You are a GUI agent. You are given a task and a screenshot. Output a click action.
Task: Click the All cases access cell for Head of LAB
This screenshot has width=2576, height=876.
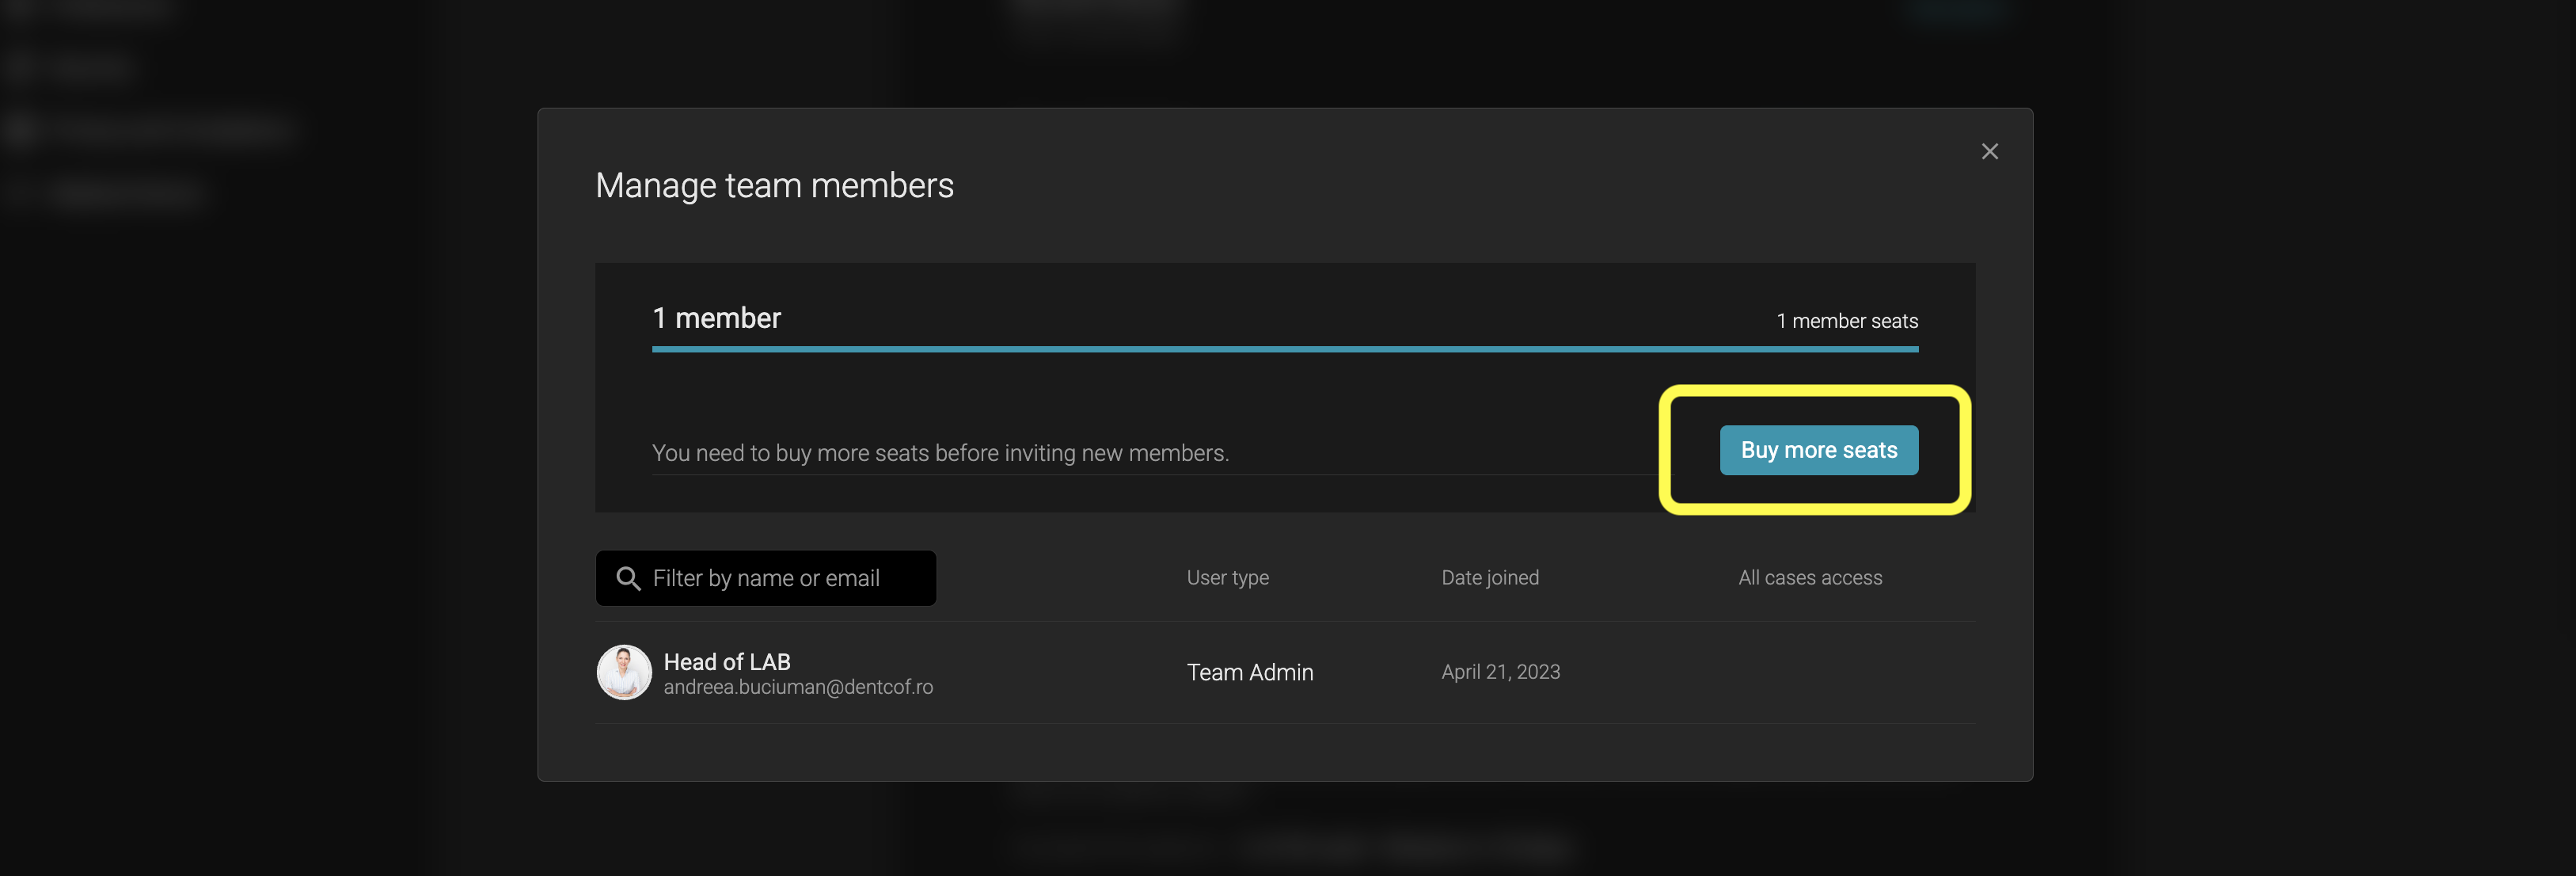[1809, 672]
